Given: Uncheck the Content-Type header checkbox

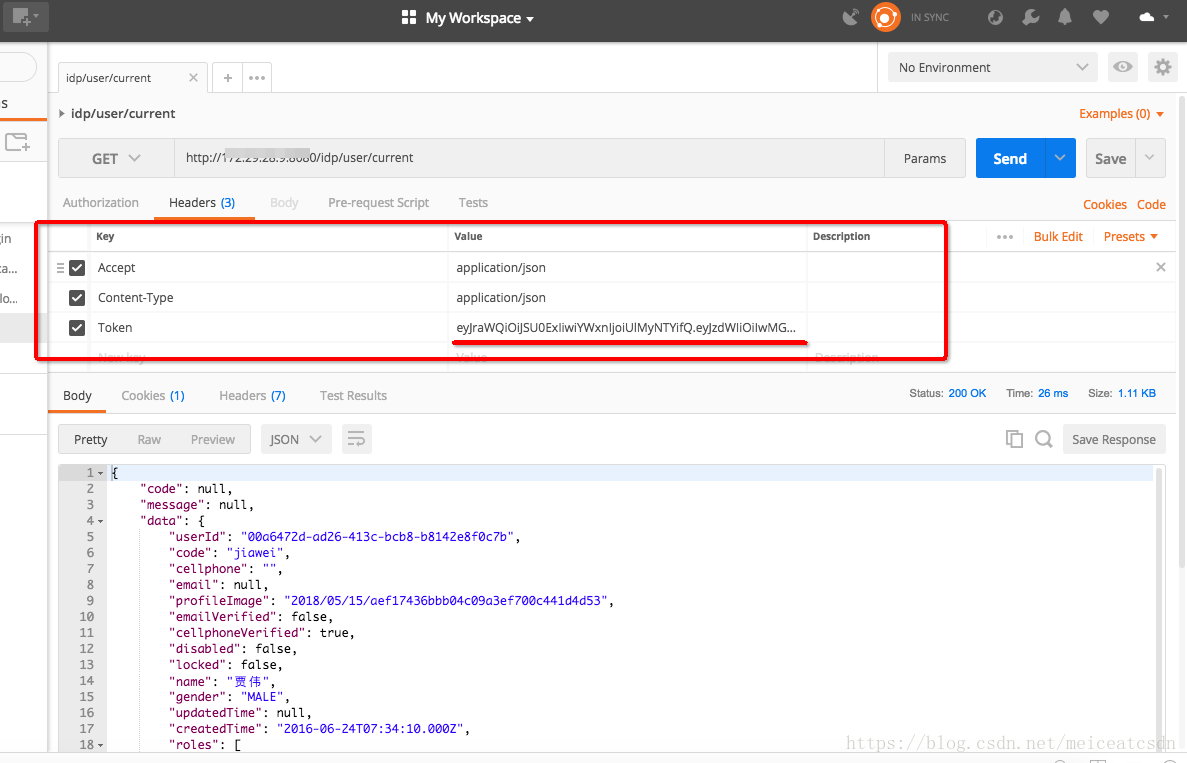Looking at the screenshot, I should [76, 297].
